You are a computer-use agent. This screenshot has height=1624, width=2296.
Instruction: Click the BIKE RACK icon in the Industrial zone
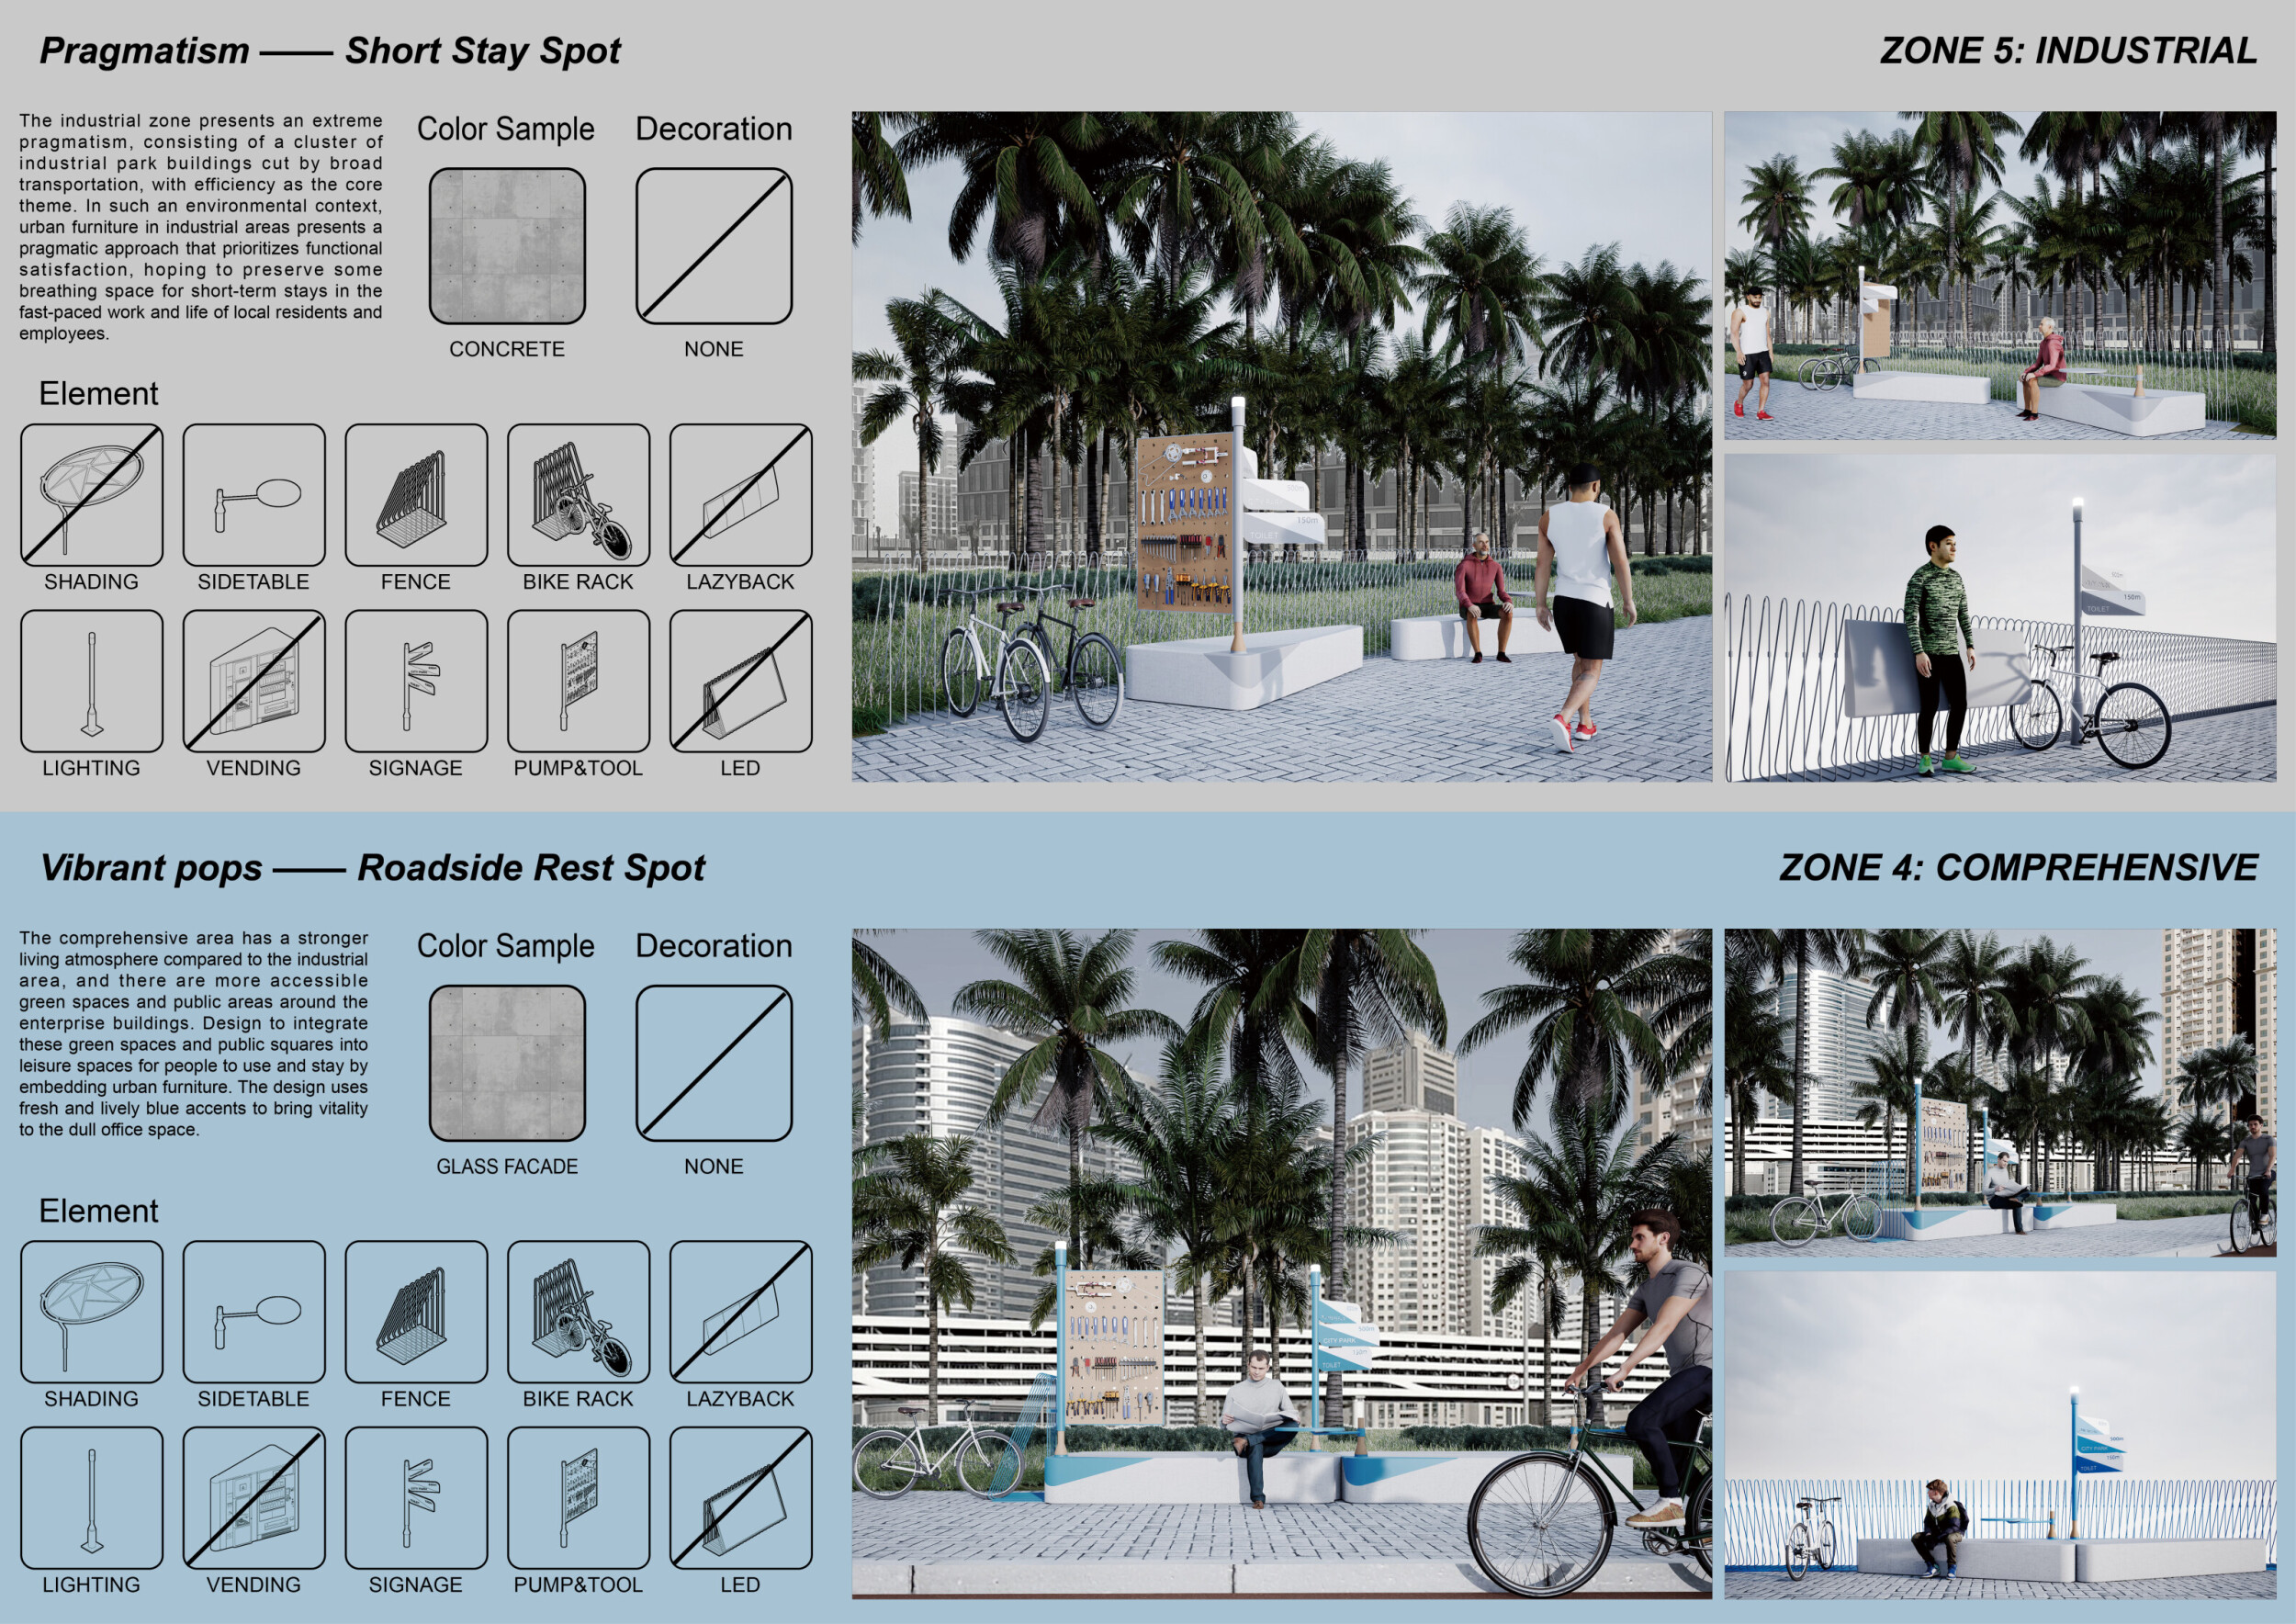[x=578, y=495]
